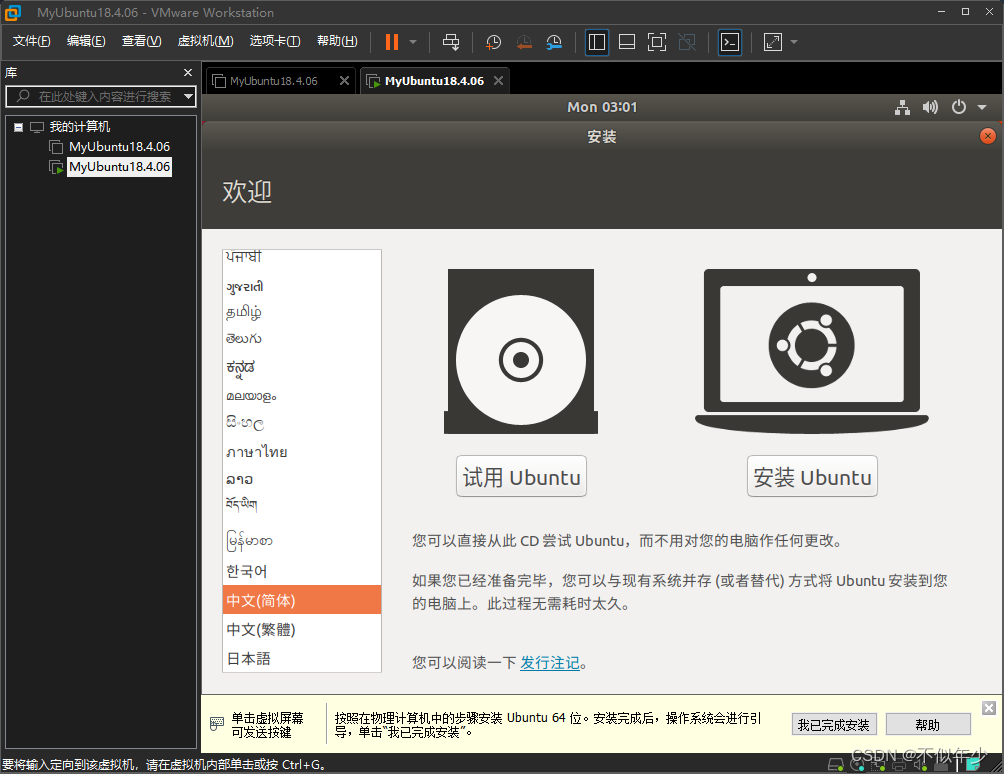The image size is (1004, 774).
Task: Toggle the thumbnail bar view
Action: pyautogui.click(x=627, y=42)
